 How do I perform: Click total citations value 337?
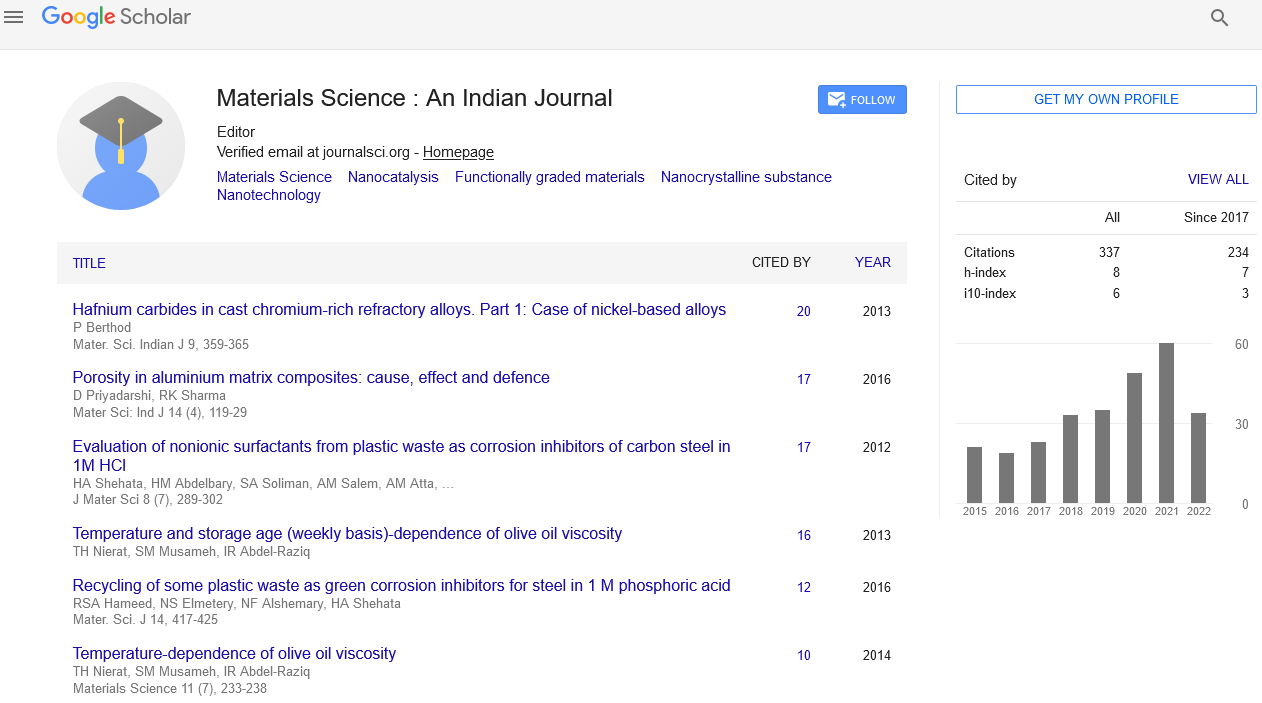coord(1108,253)
